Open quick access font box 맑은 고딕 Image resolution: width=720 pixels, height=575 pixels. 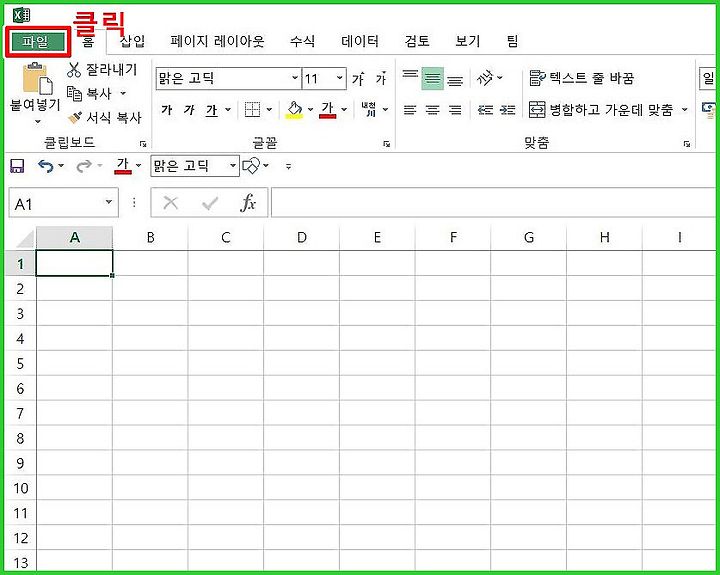195,166
